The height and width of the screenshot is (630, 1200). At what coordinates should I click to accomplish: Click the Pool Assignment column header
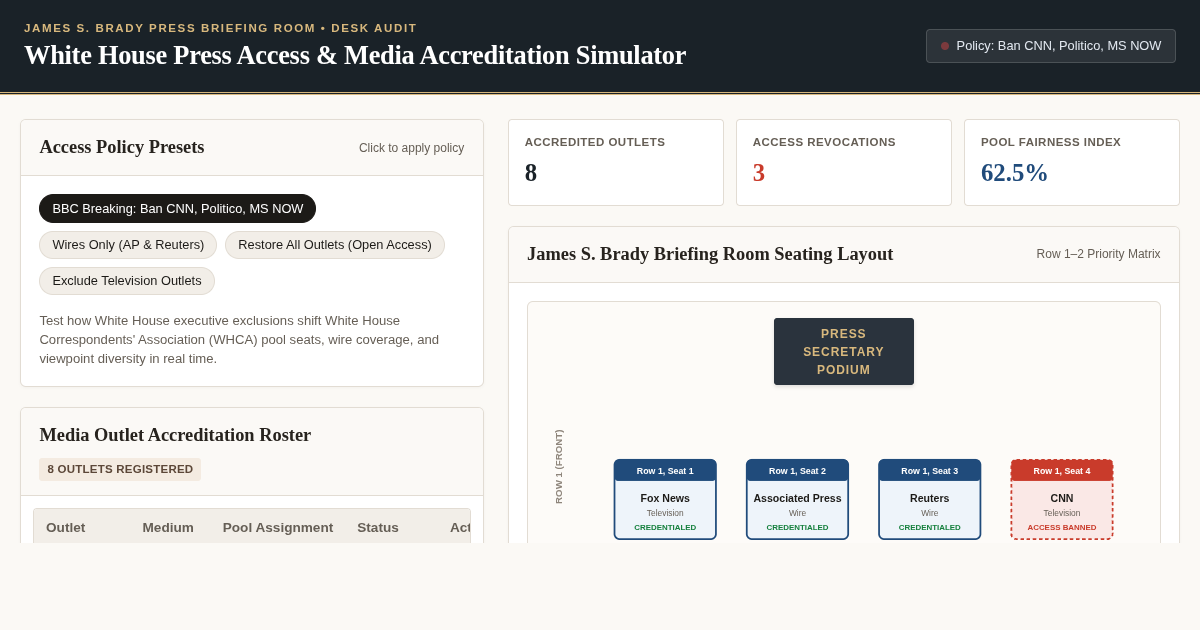pos(278,527)
